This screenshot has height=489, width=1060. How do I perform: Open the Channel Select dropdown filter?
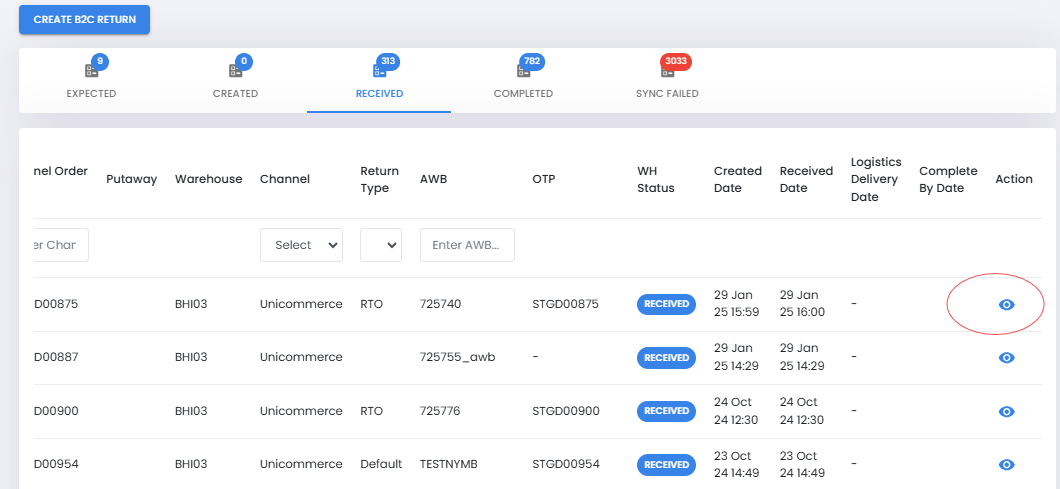(x=302, y=245)
